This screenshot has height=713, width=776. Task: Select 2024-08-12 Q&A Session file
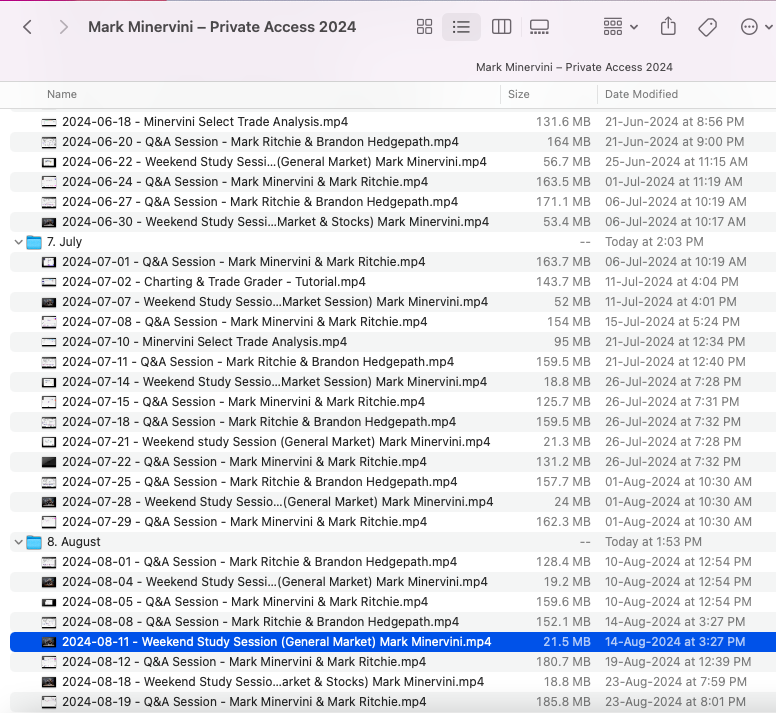click(x=244, y=662)
